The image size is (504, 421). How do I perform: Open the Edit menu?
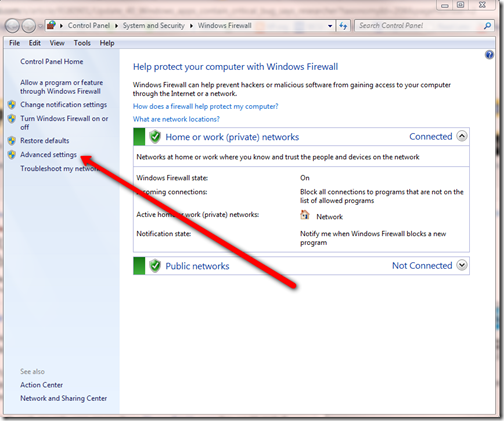(x=35, y=43)
